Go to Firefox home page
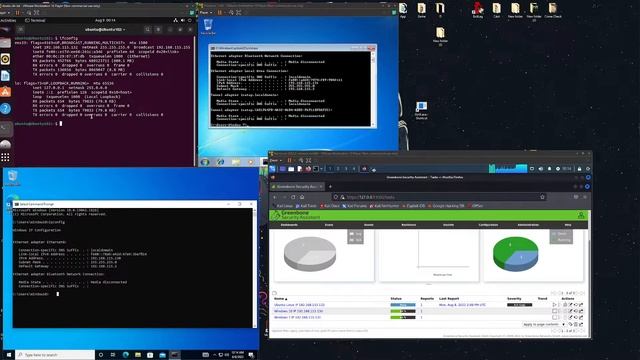Viewport: 640px width, 360px height. (x=302, y=197)
